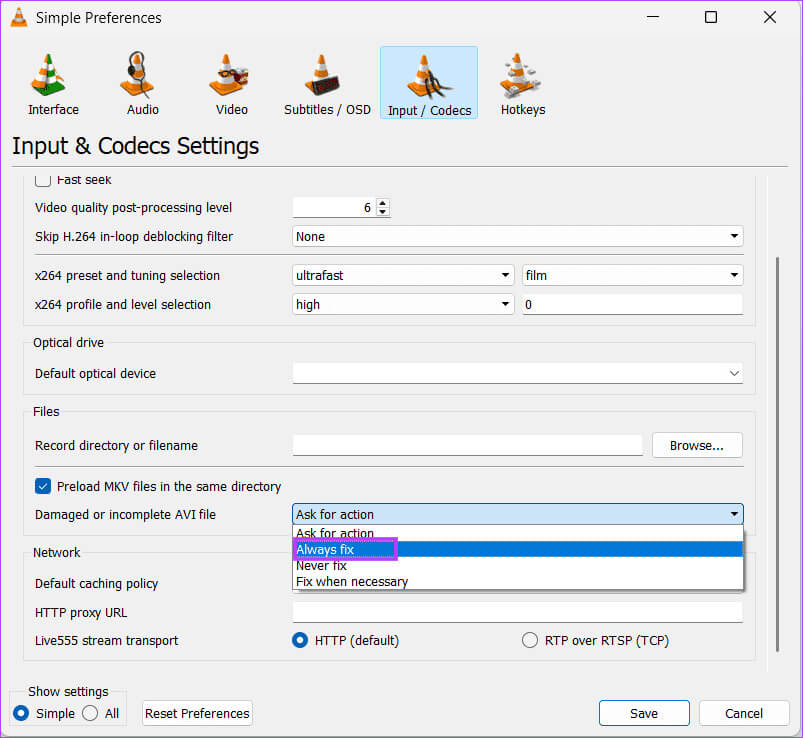The image size is (803, 738).
Task: Click the VLC cone icon in title bar
Action: (18, 17)
